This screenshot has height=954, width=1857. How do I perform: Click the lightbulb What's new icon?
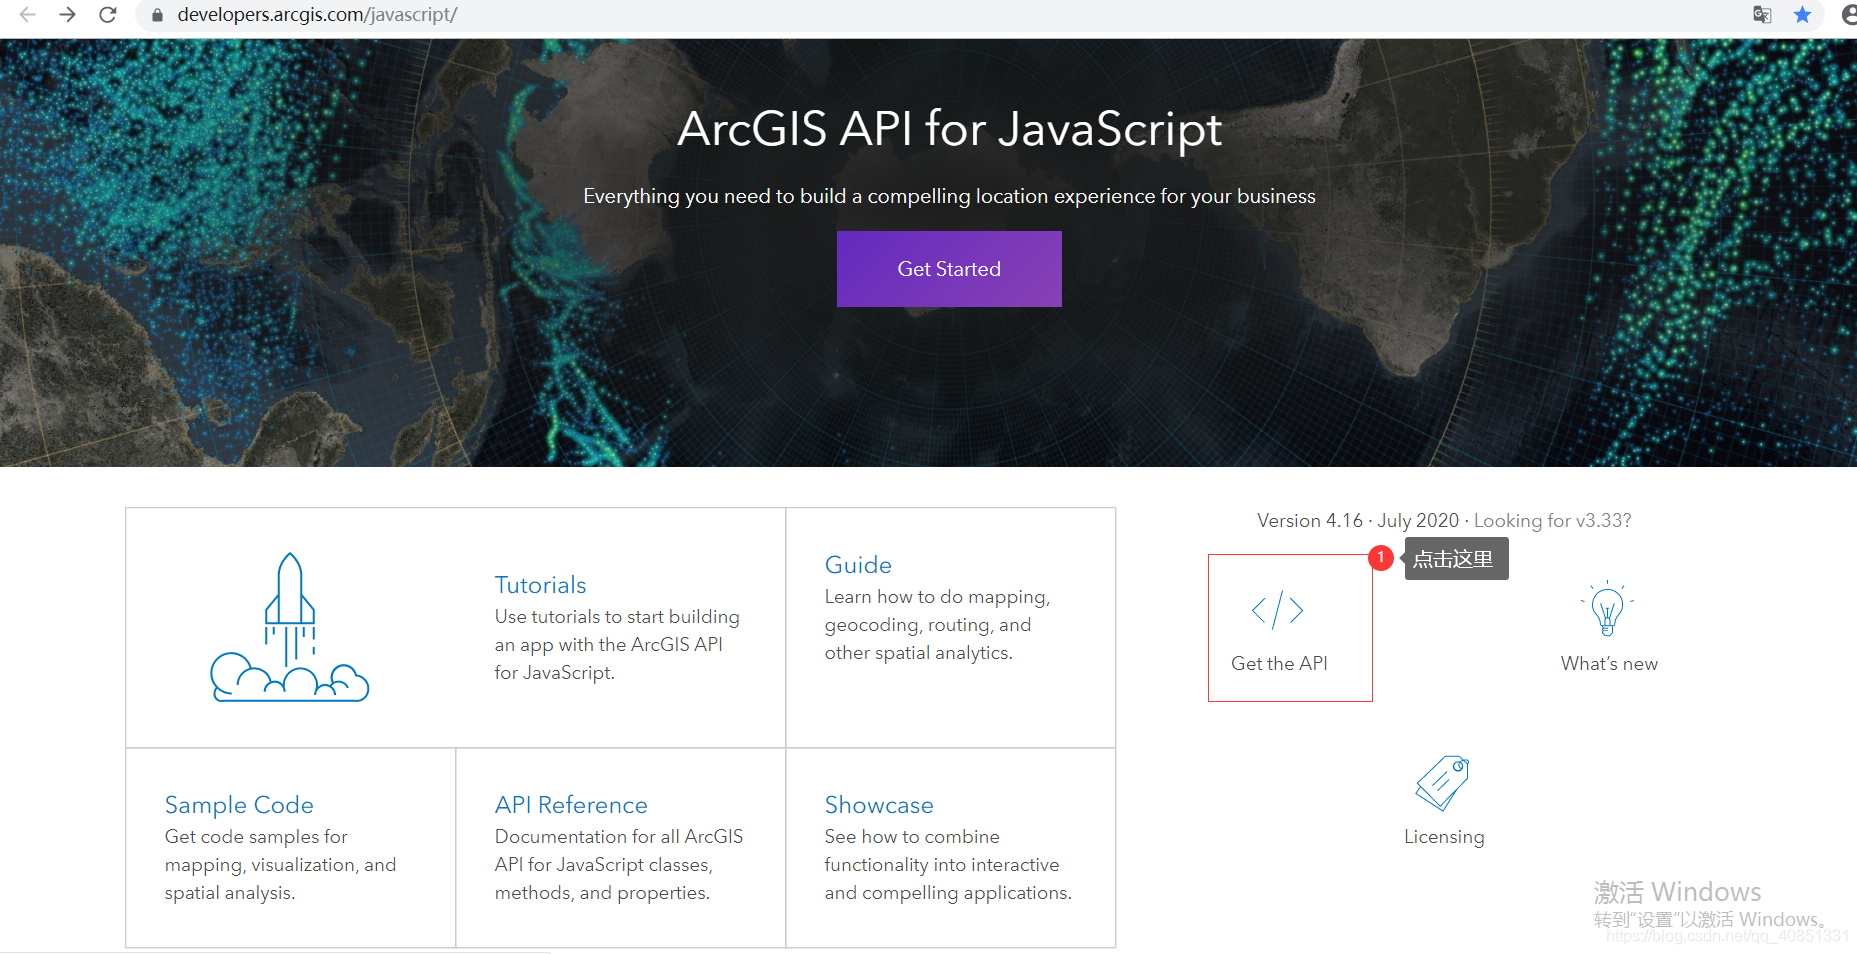pyautogui.click(x=1607, y=609)
